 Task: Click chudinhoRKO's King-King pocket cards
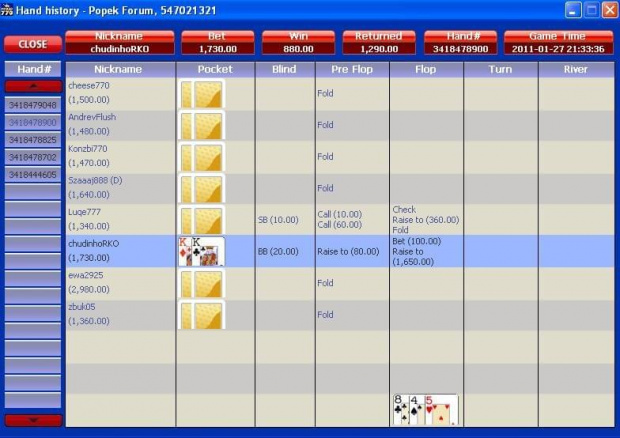(202, 252)
